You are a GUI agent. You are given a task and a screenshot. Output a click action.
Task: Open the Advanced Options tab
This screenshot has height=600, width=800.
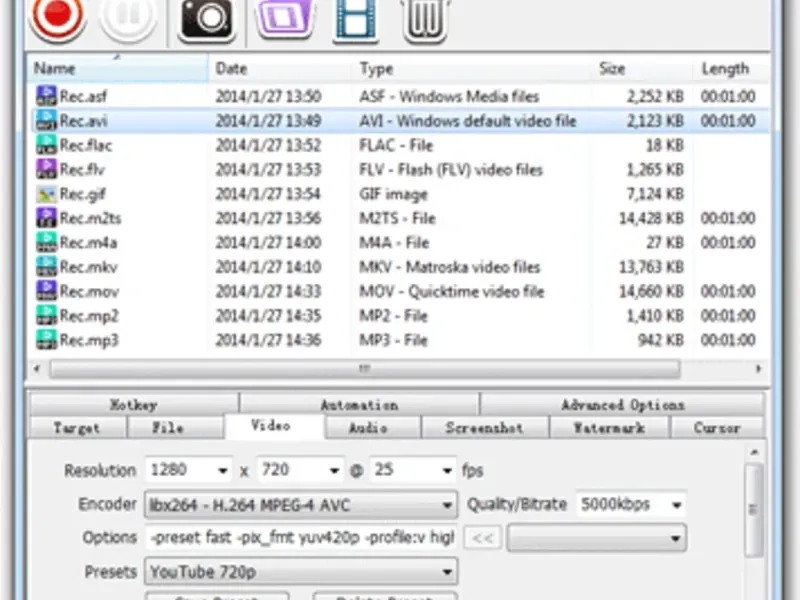(622, 405)
